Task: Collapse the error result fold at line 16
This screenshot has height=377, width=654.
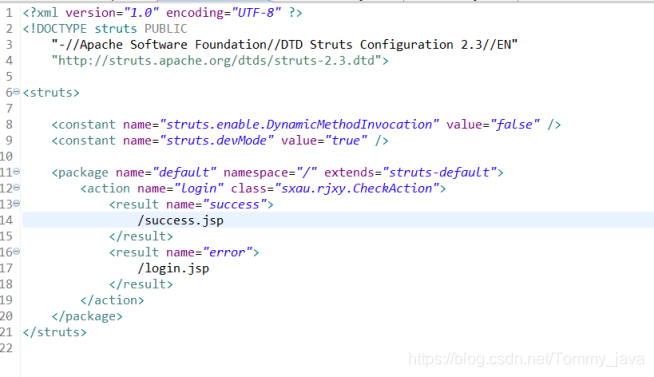Action: tap(16, 251)
